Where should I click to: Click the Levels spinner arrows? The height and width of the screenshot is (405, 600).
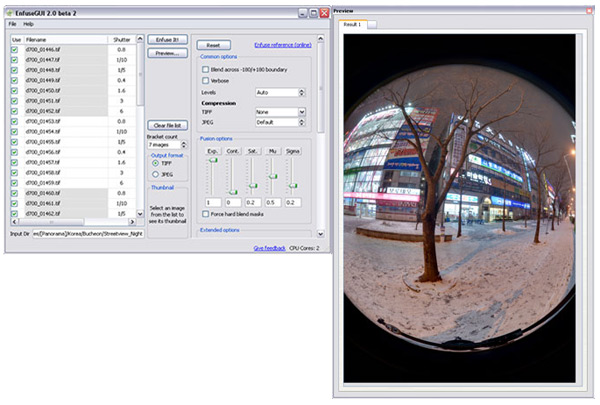[302, 92]
